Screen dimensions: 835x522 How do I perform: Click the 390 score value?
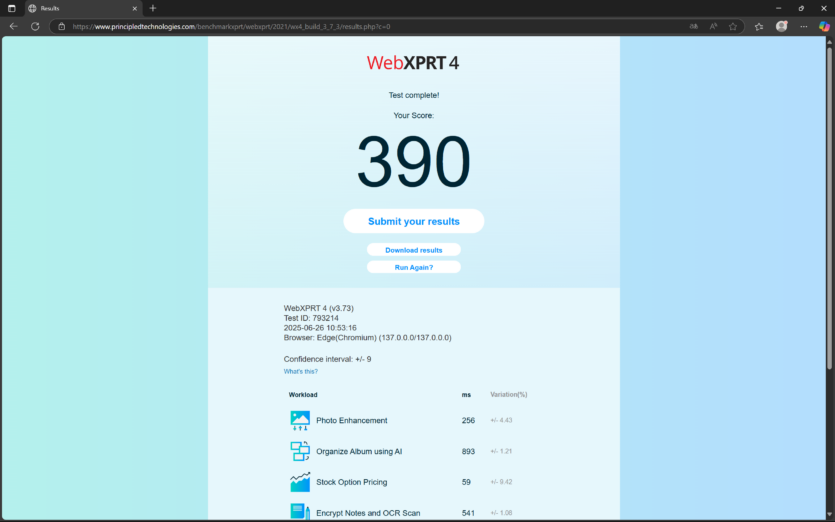(414, 161)
